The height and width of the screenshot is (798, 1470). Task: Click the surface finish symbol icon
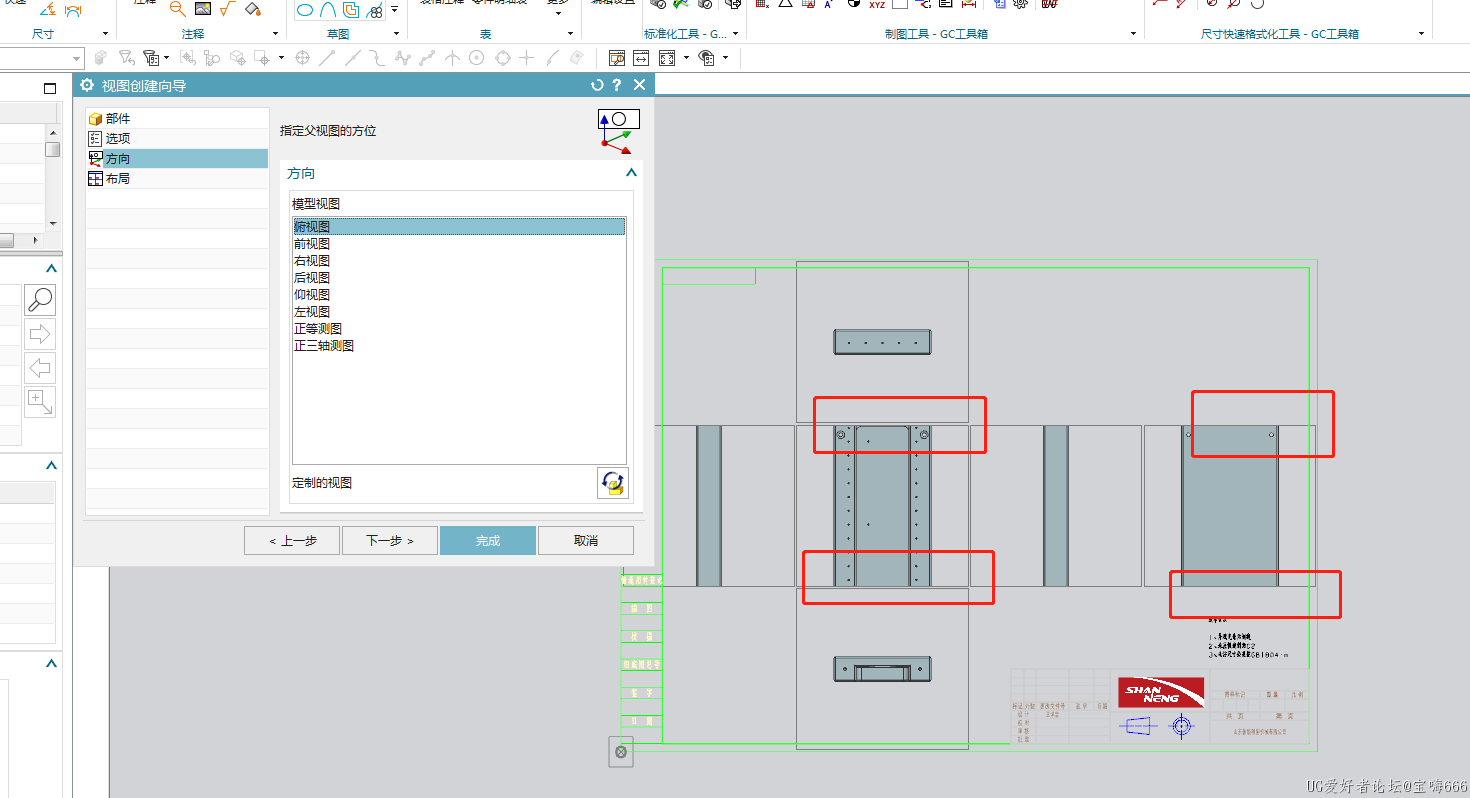pyautogui.click(x=227, y=9)
